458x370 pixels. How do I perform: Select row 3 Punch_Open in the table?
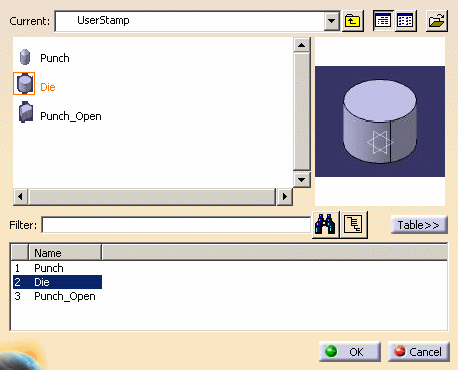click(57, 296)
